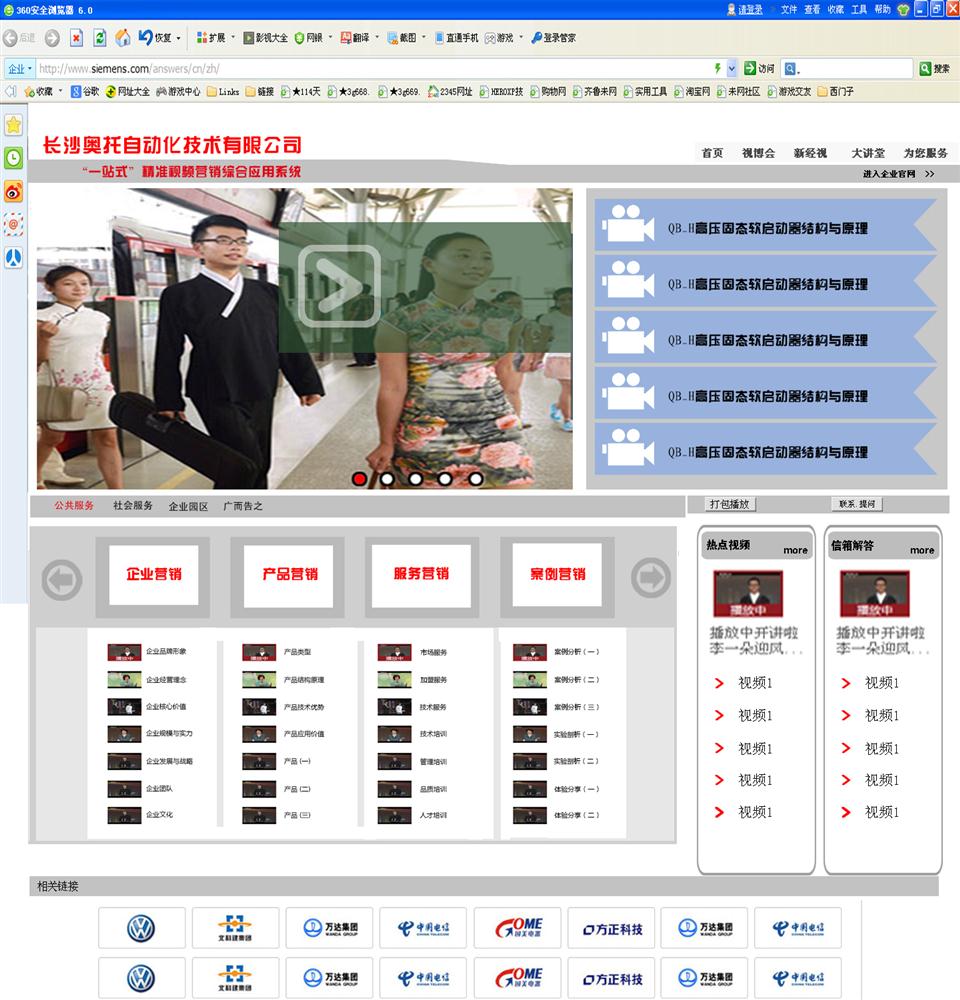Expand the 收藏 bookmarks dropdown arrow

tap(60, 91)
